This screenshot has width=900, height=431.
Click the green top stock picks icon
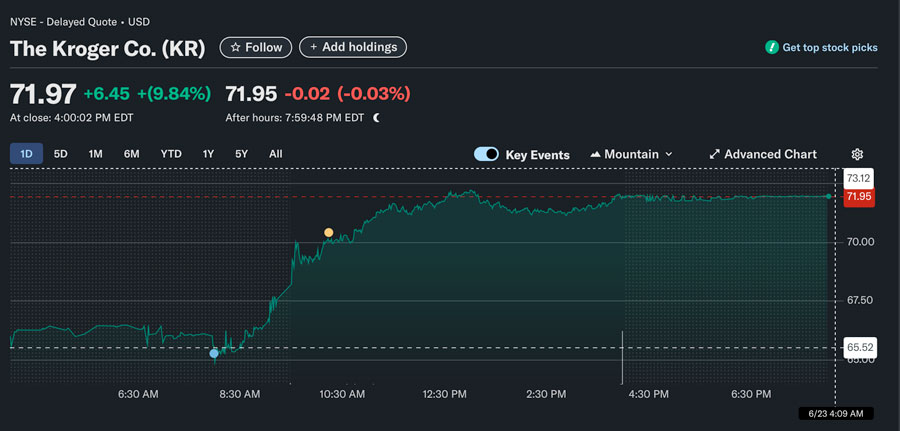coord(771,48)
